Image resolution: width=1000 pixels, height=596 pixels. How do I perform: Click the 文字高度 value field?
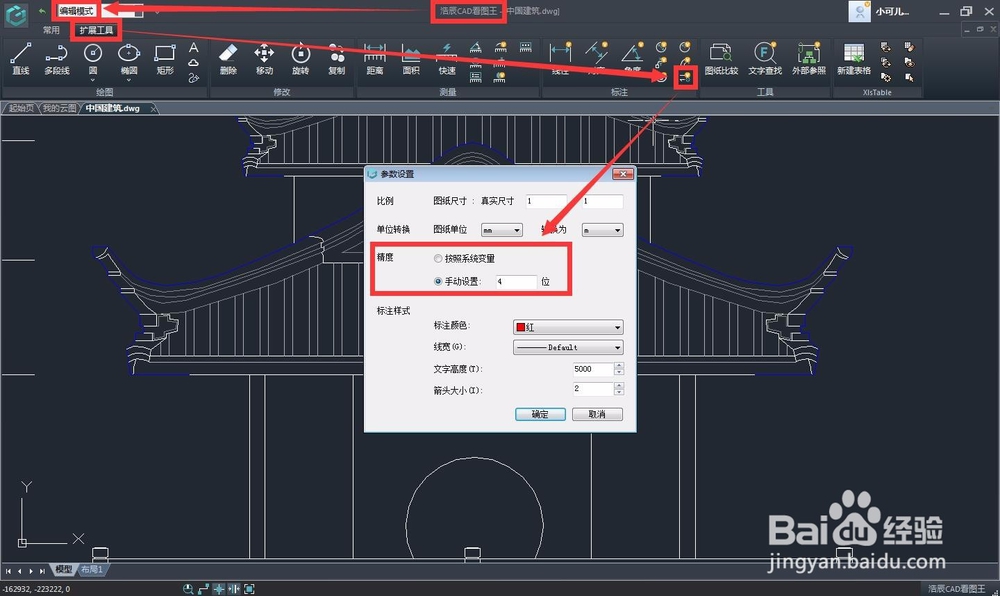pos(593,369)
